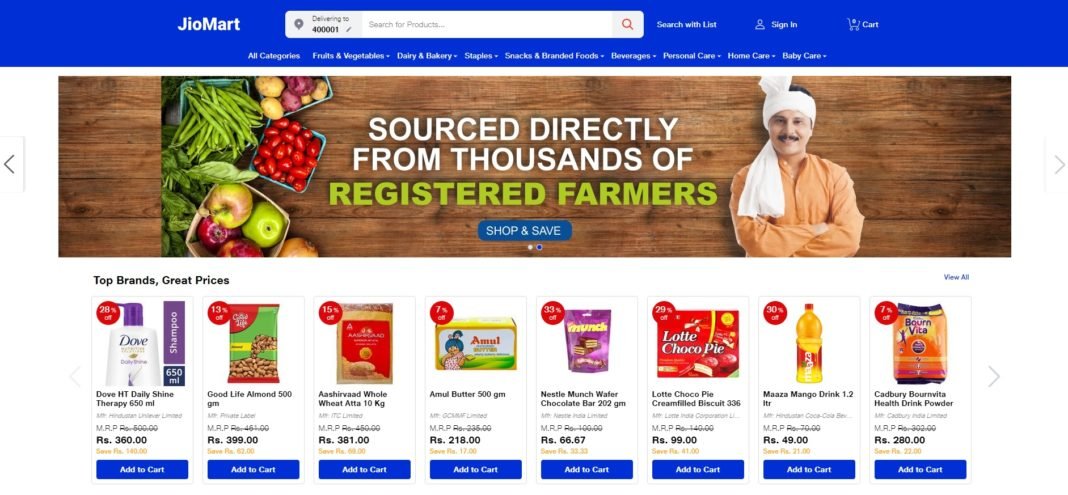Click the Sign In user icon
The height and width of the screenshot is (495, 1068).
click(760, 25)
